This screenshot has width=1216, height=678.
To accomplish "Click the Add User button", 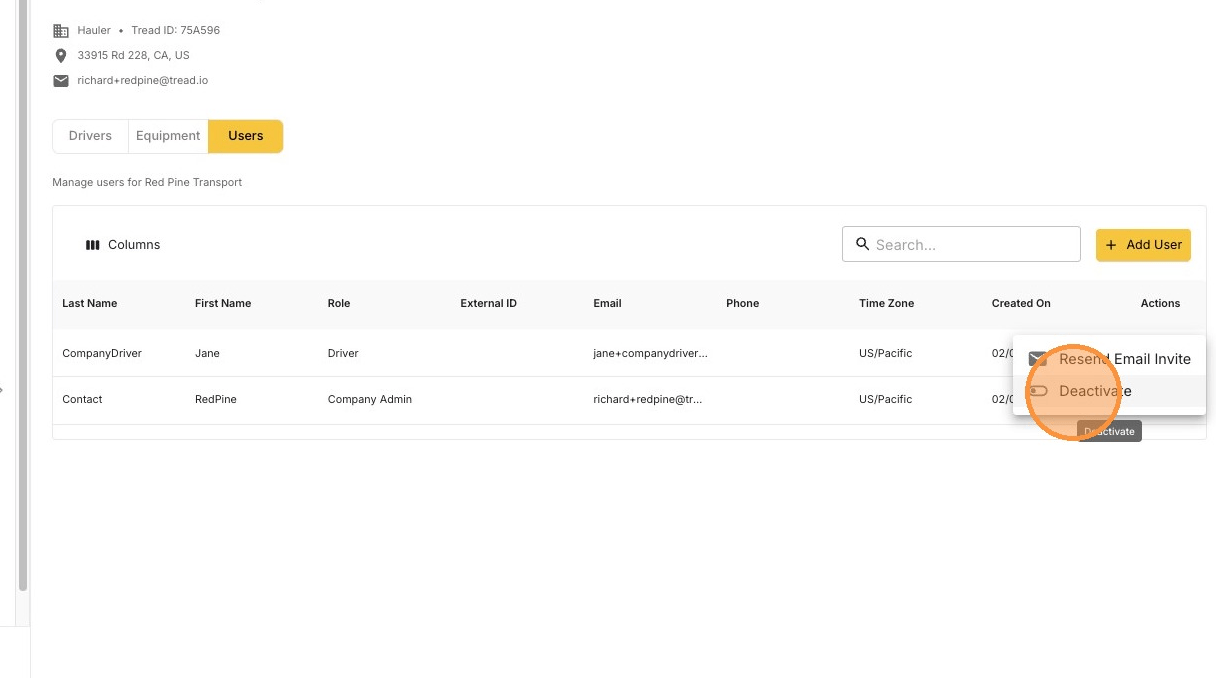I will pos(1143,245).
